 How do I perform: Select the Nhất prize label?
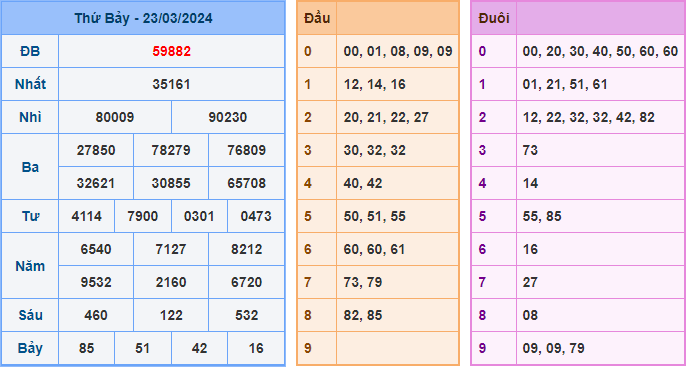[30, 85]
